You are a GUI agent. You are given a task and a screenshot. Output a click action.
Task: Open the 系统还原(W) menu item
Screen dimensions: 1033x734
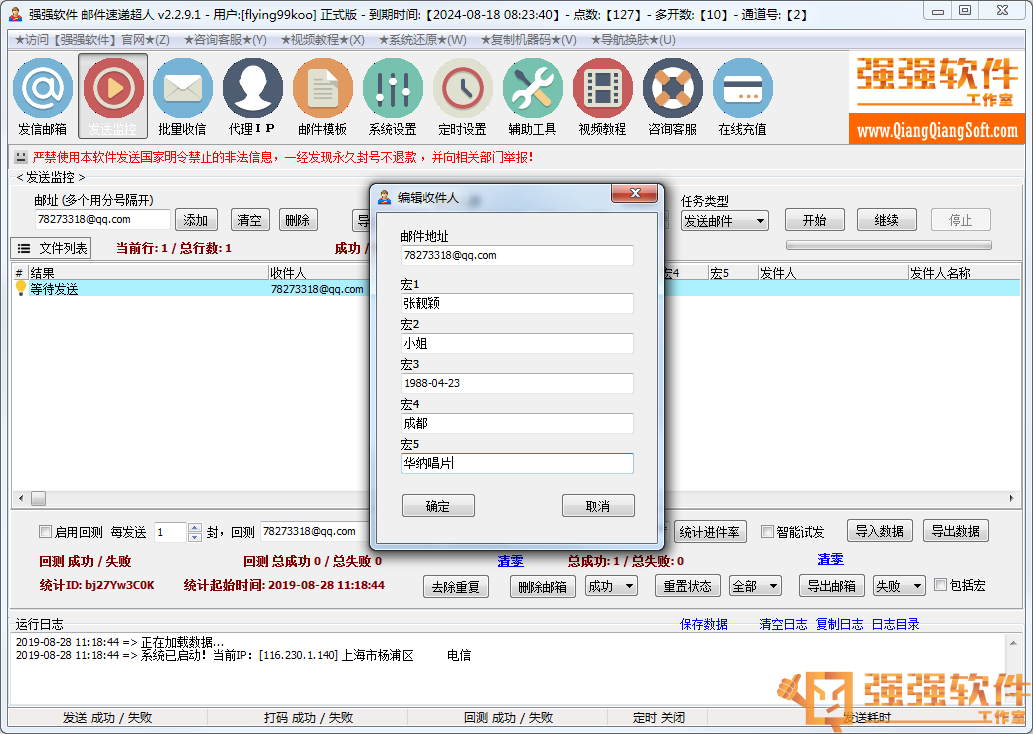pyautogui.click(x=422, y=40)
